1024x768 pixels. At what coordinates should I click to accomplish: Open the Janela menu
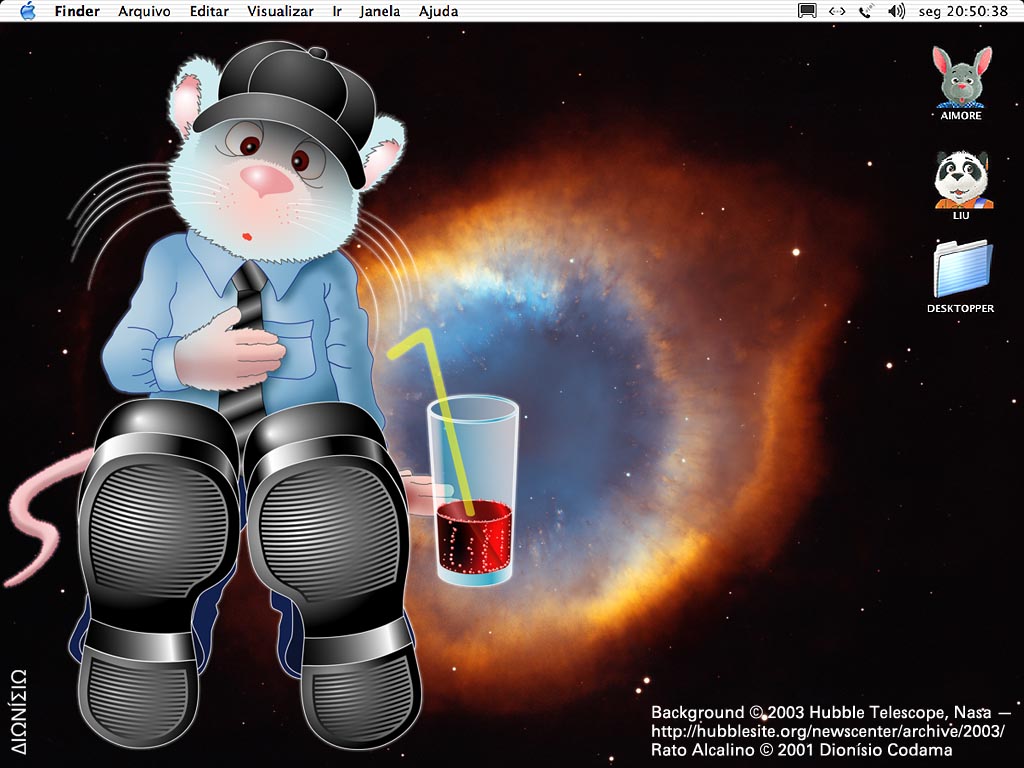click(380, 11)
